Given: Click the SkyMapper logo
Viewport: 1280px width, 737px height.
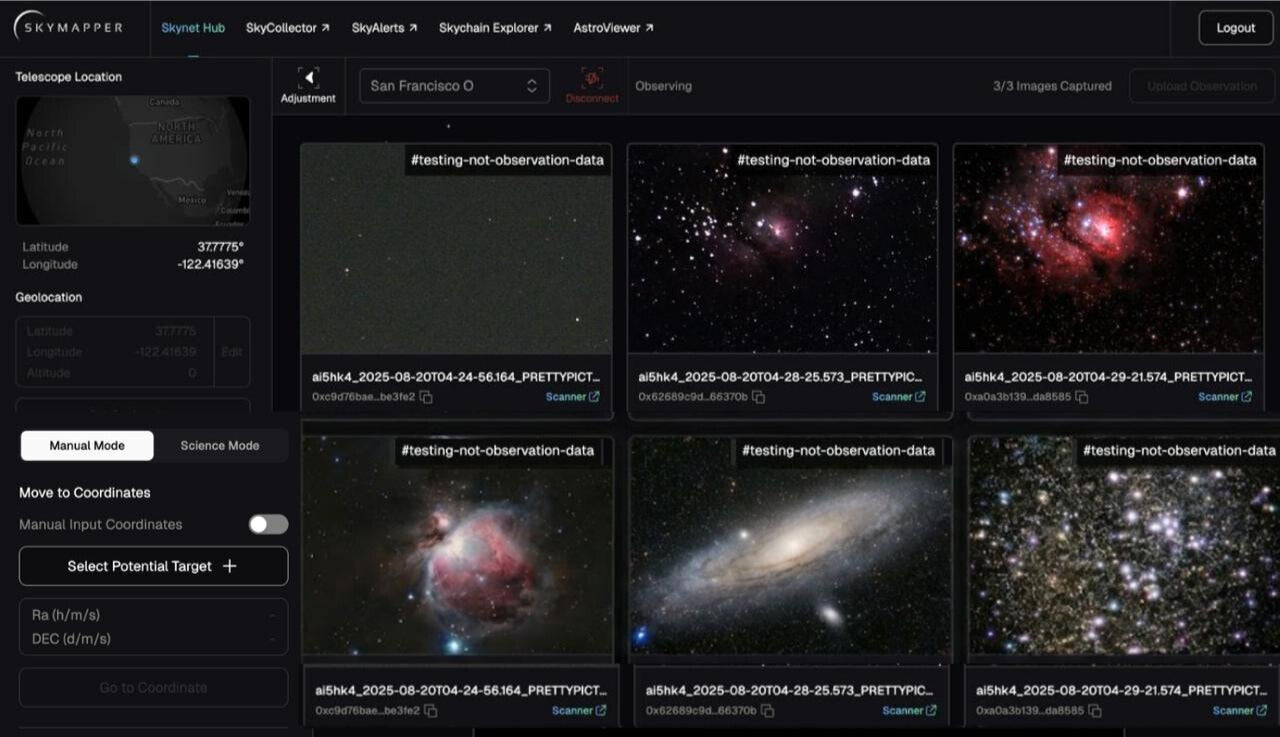Looking at the screenshot, I should (68, 28).
